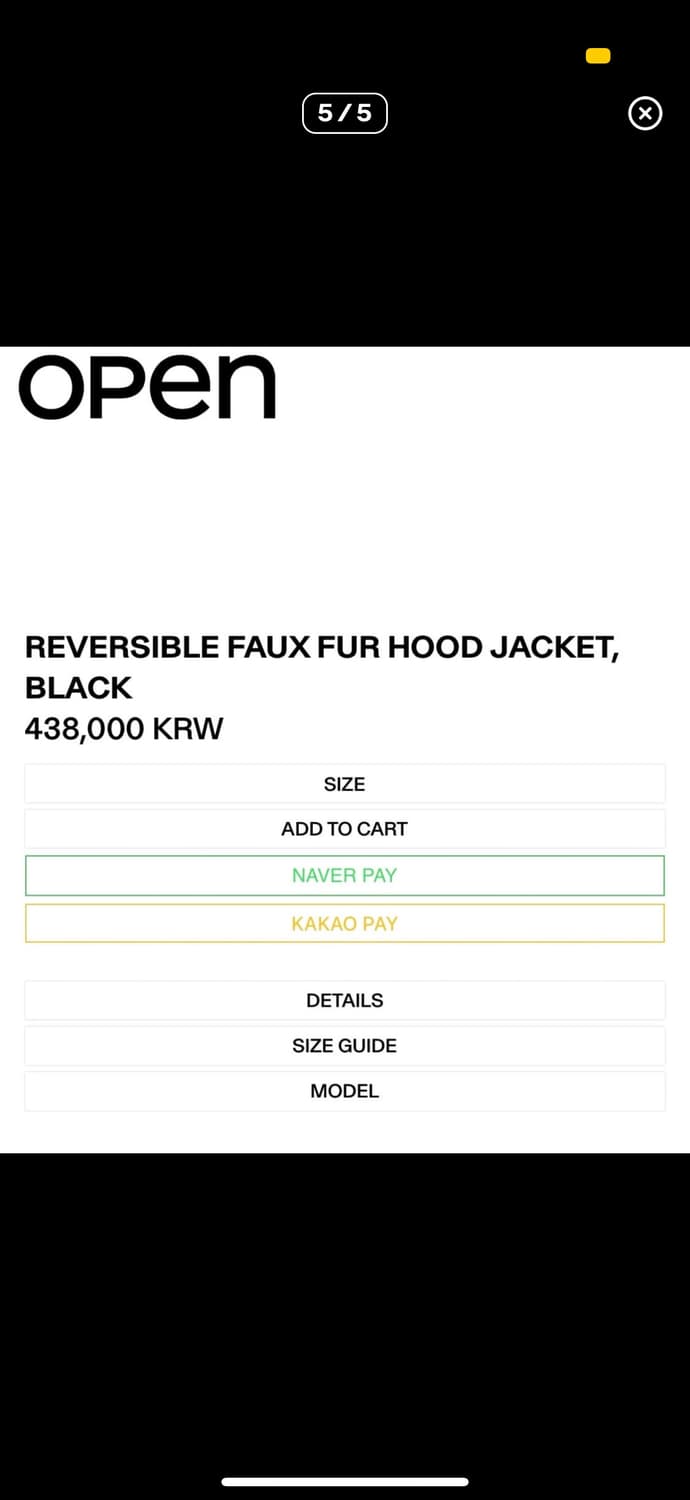Pay with KAKAO PAY
The height and width of the screenshot is (1500, 690).
(344, 923)
